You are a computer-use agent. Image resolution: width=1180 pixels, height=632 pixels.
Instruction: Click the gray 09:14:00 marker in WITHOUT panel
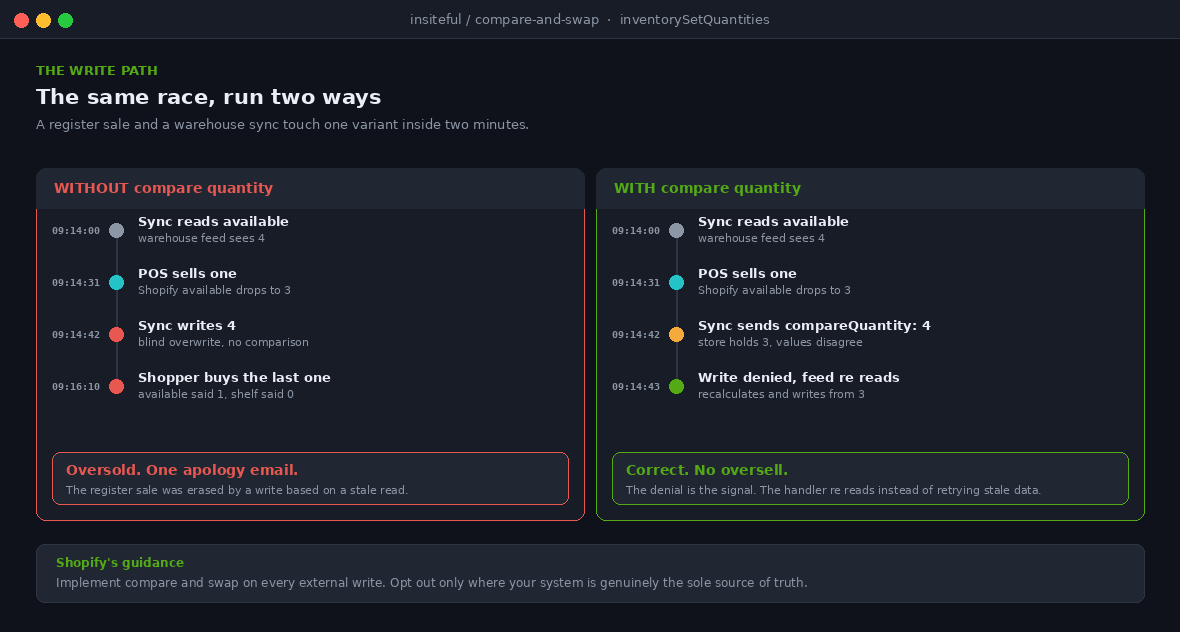pos(117,231)
